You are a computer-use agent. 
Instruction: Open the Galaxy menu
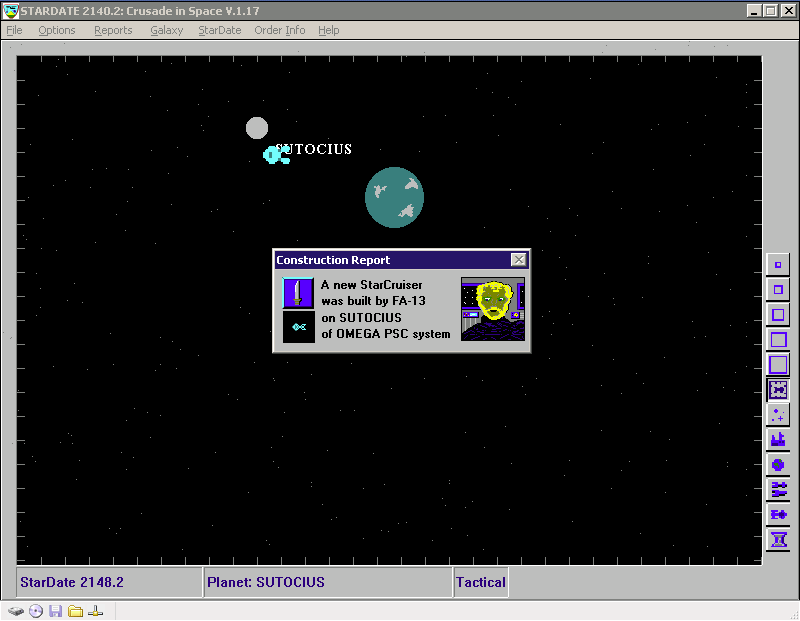[166, 30]
